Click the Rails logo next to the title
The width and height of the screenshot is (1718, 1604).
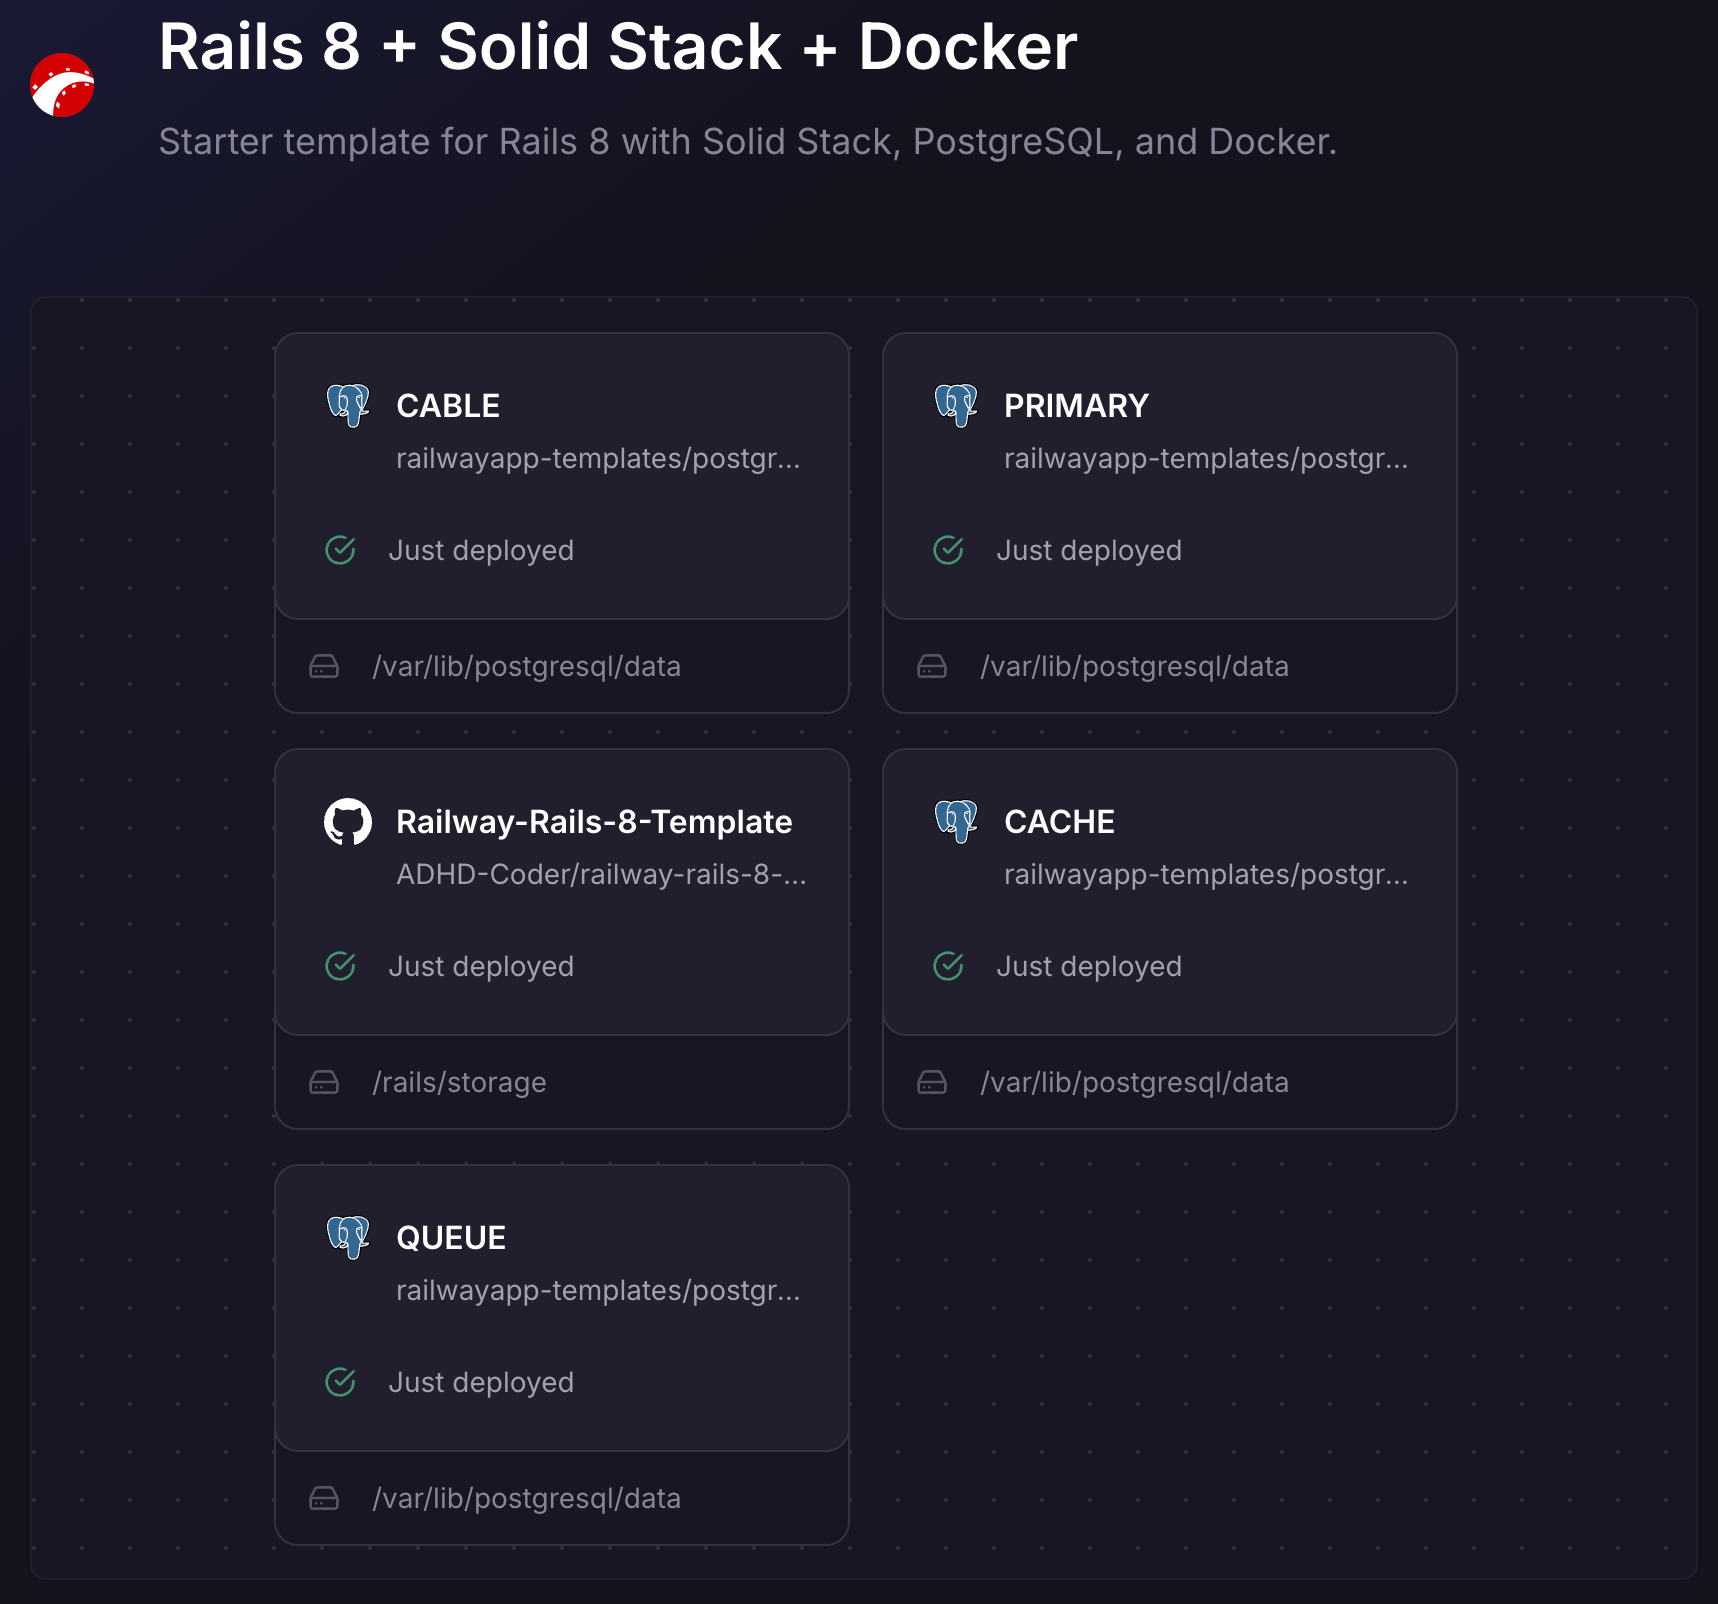pos(62,86)
